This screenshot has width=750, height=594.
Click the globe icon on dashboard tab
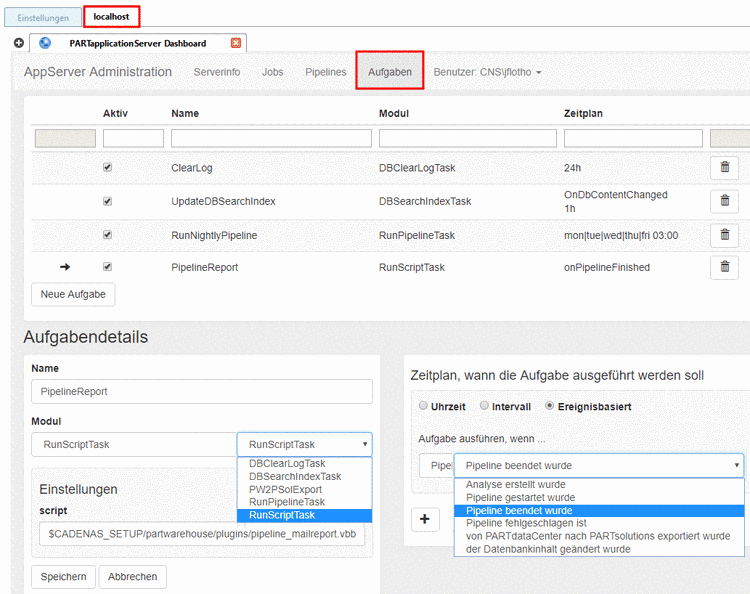point(46,43)
